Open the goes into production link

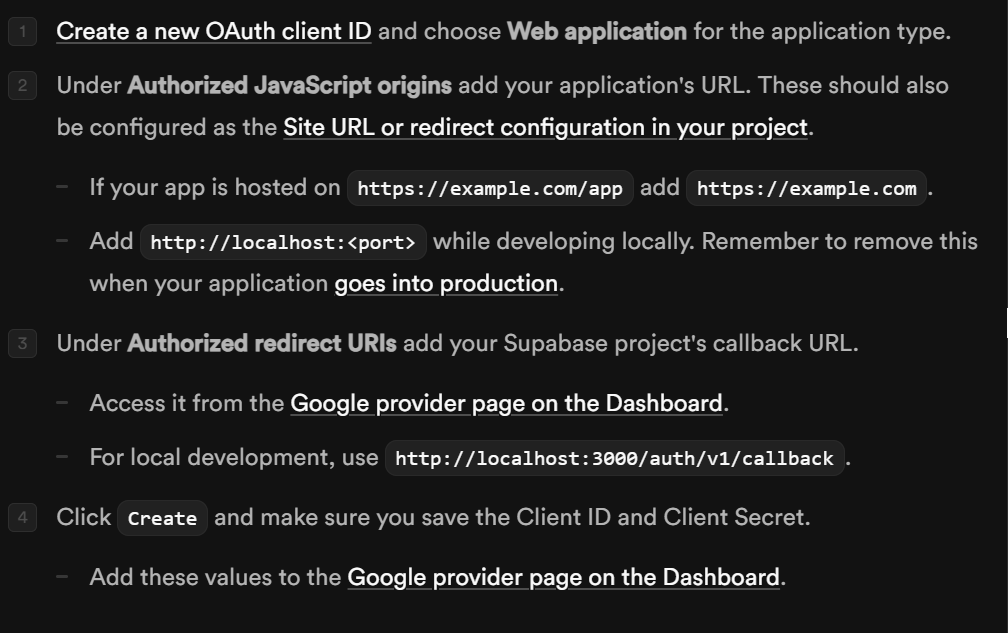tap(446, 284)
